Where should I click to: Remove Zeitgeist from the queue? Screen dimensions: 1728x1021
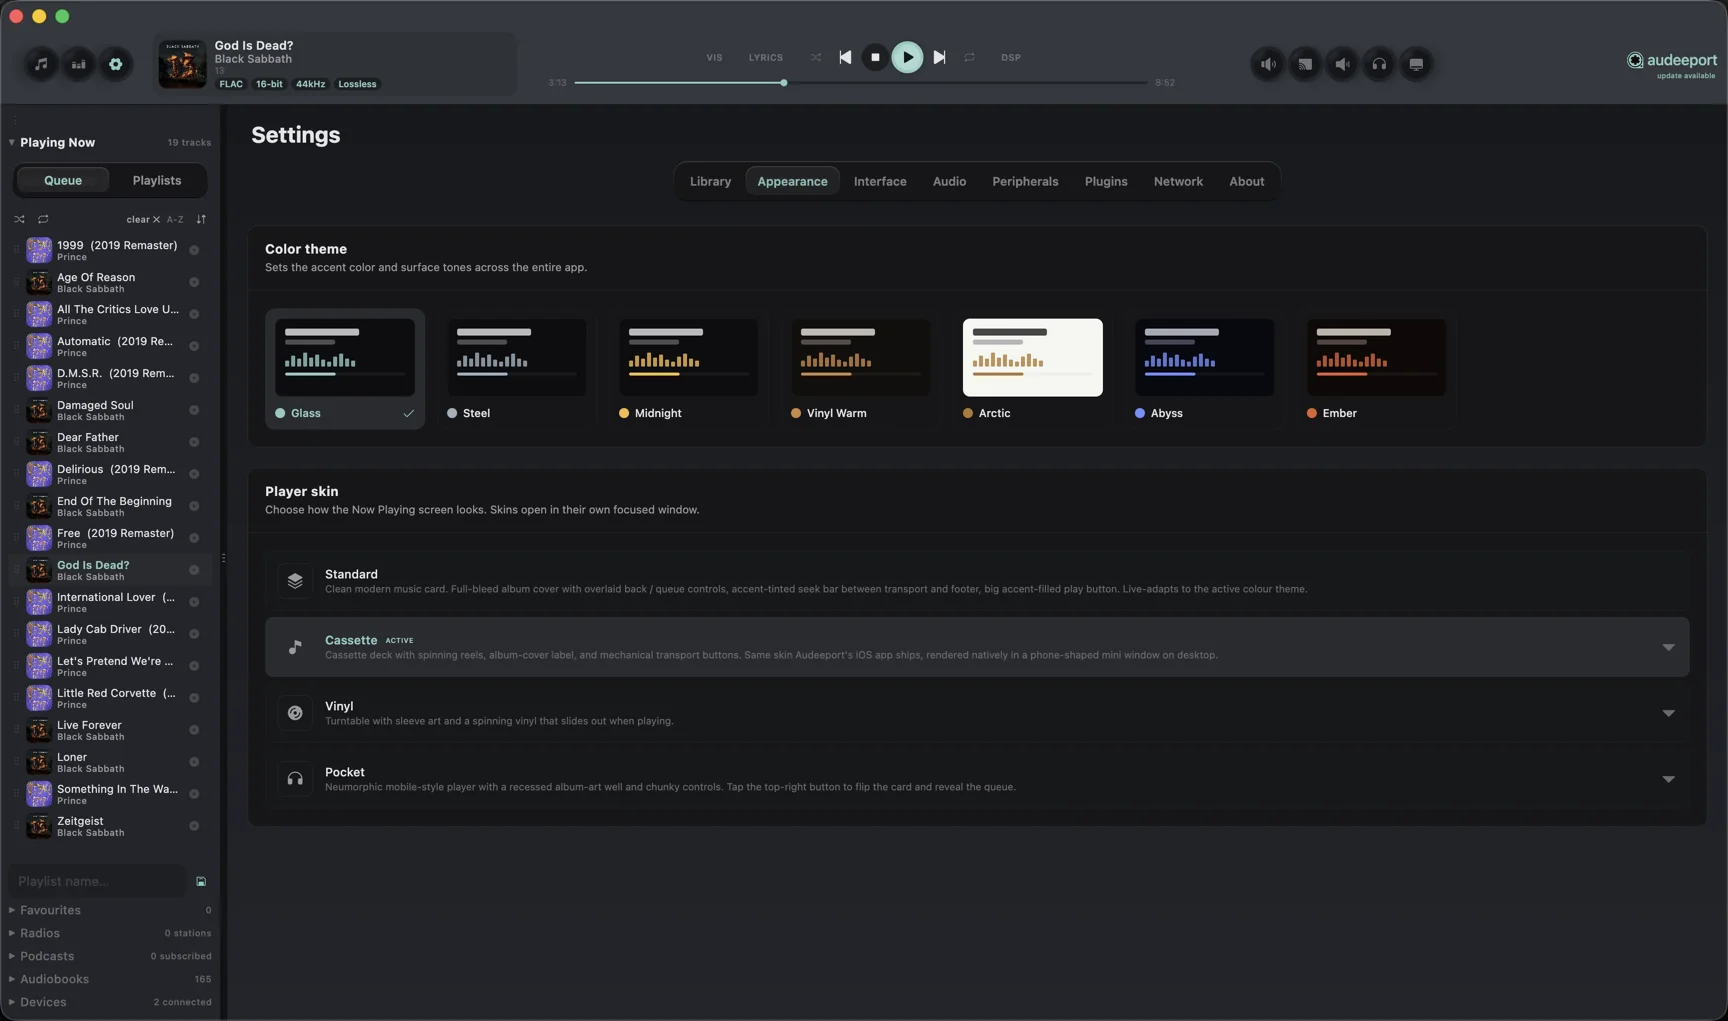click(x=194, y=826)
